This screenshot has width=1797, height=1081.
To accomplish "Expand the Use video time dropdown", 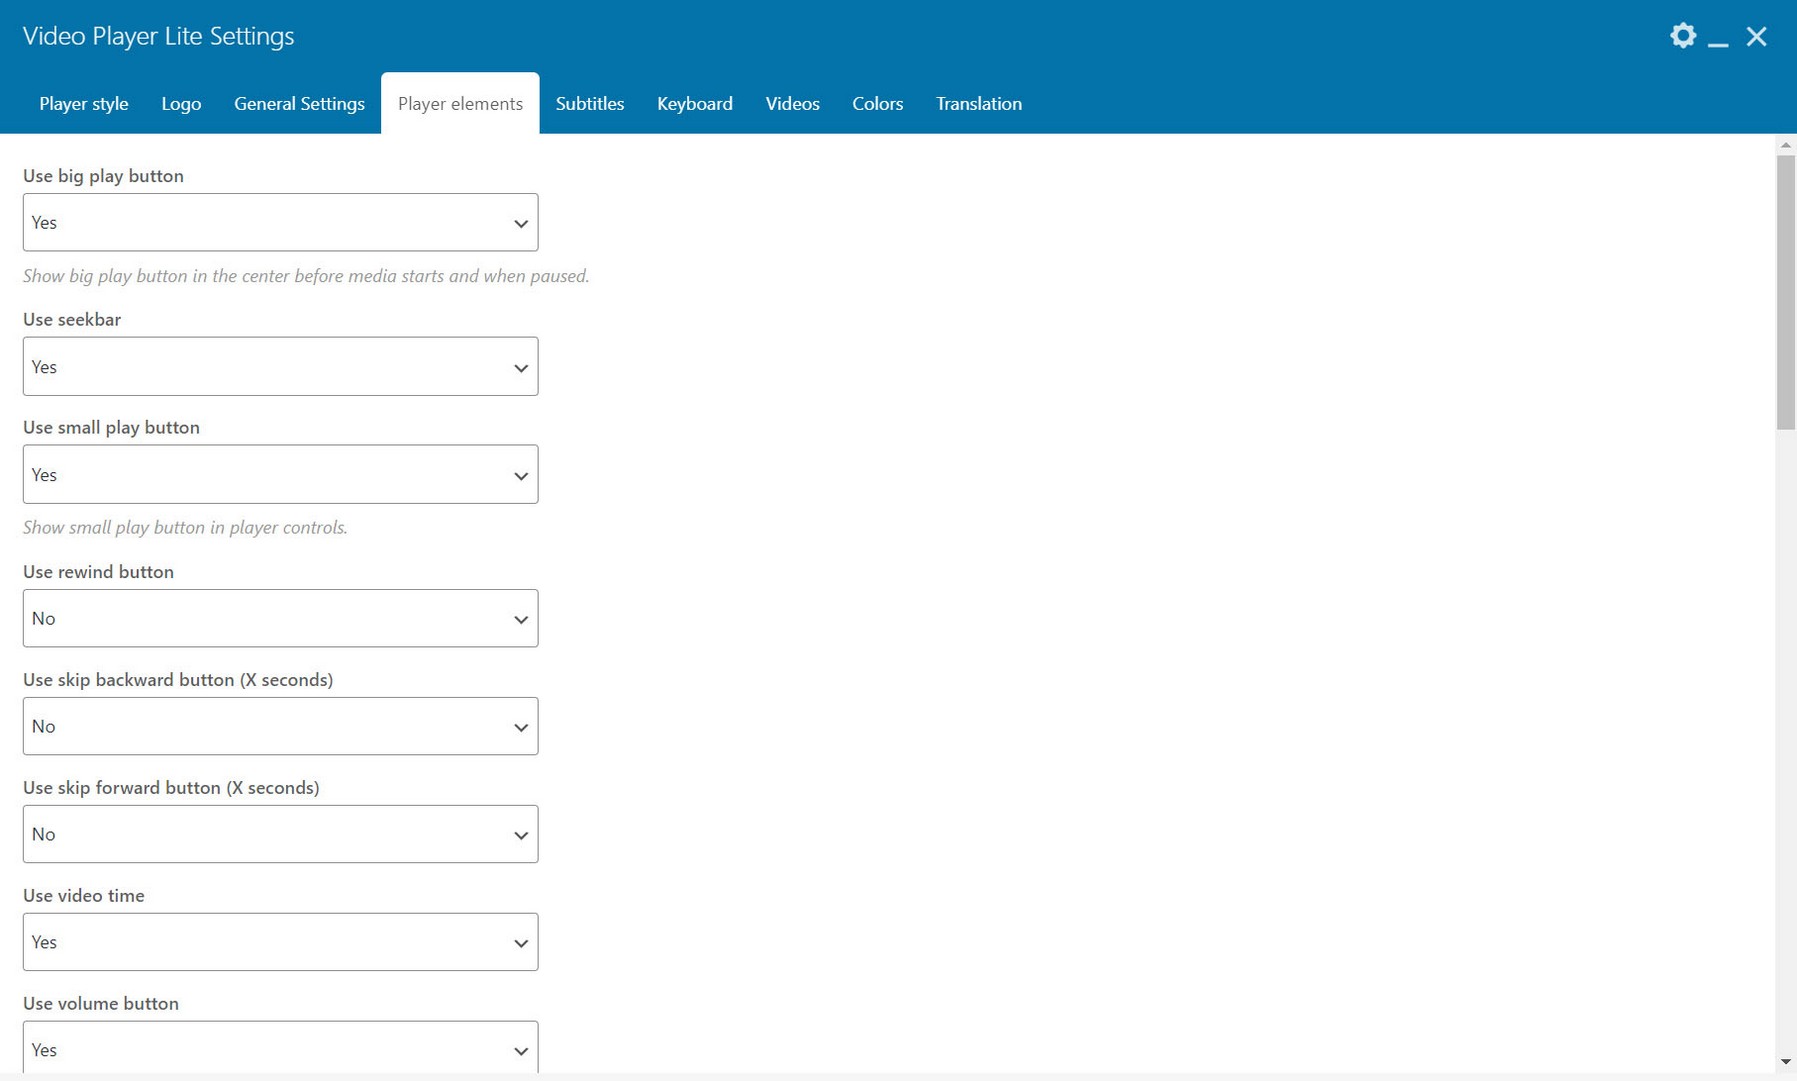I will click(x=280, y=943).
